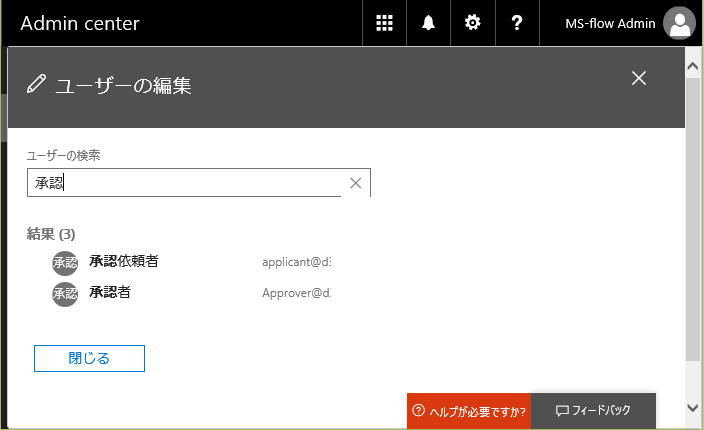Clear the search box with X icon
The image size is (704, 430).
click(x=355, y=183)
